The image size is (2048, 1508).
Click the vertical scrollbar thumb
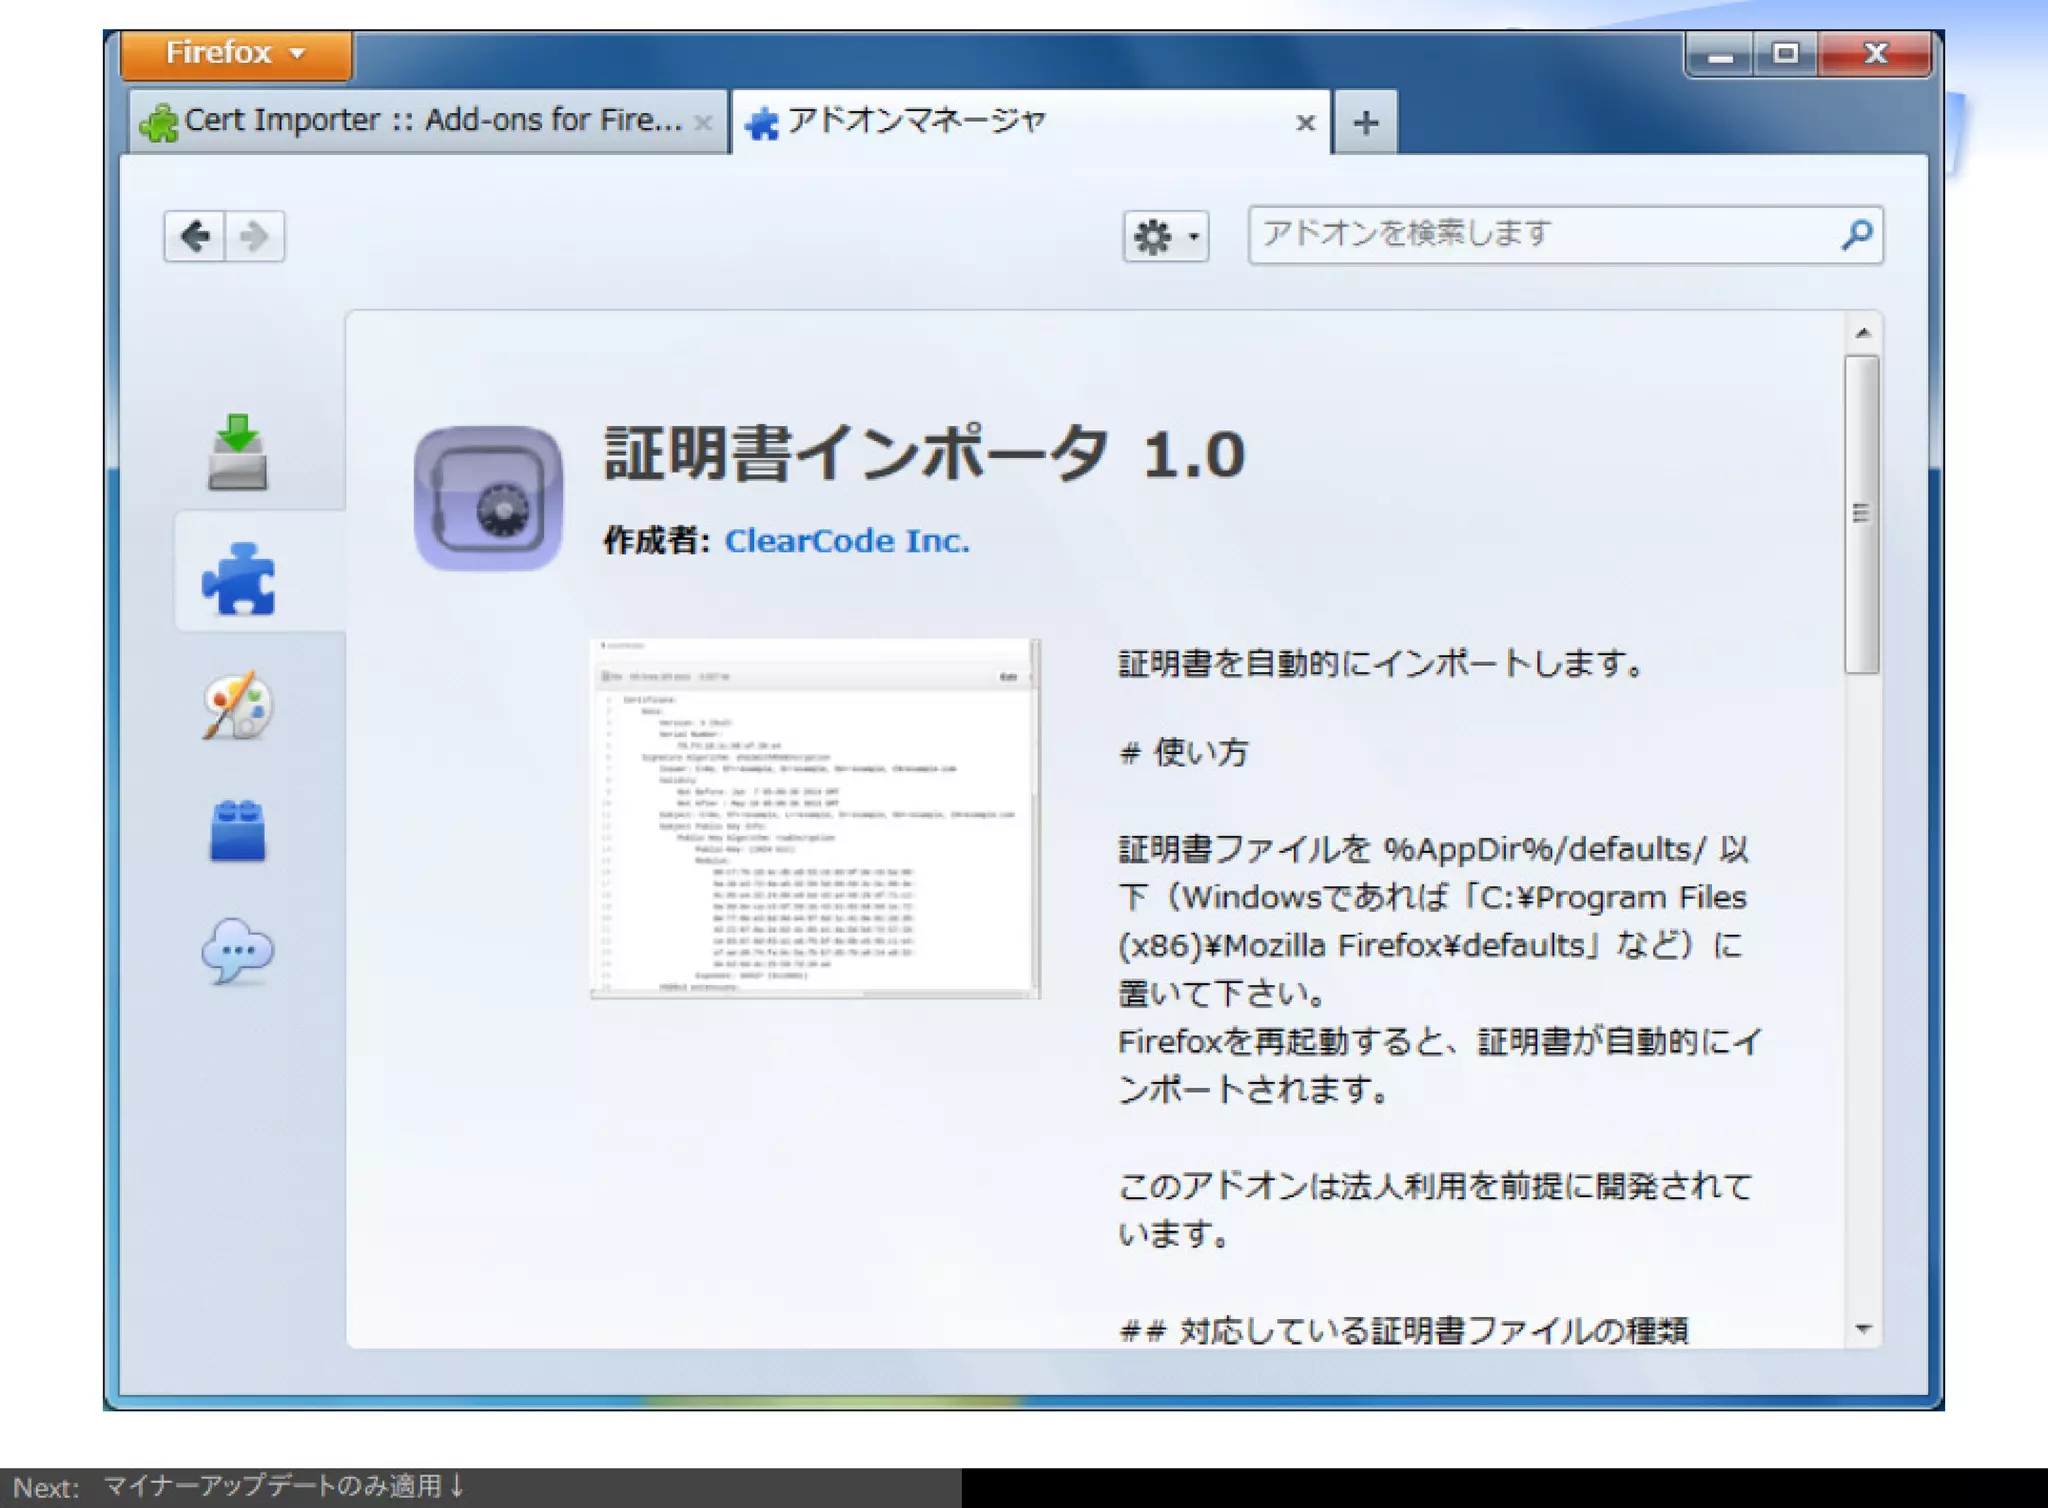pyautogui.click(x=1862, y=514)
